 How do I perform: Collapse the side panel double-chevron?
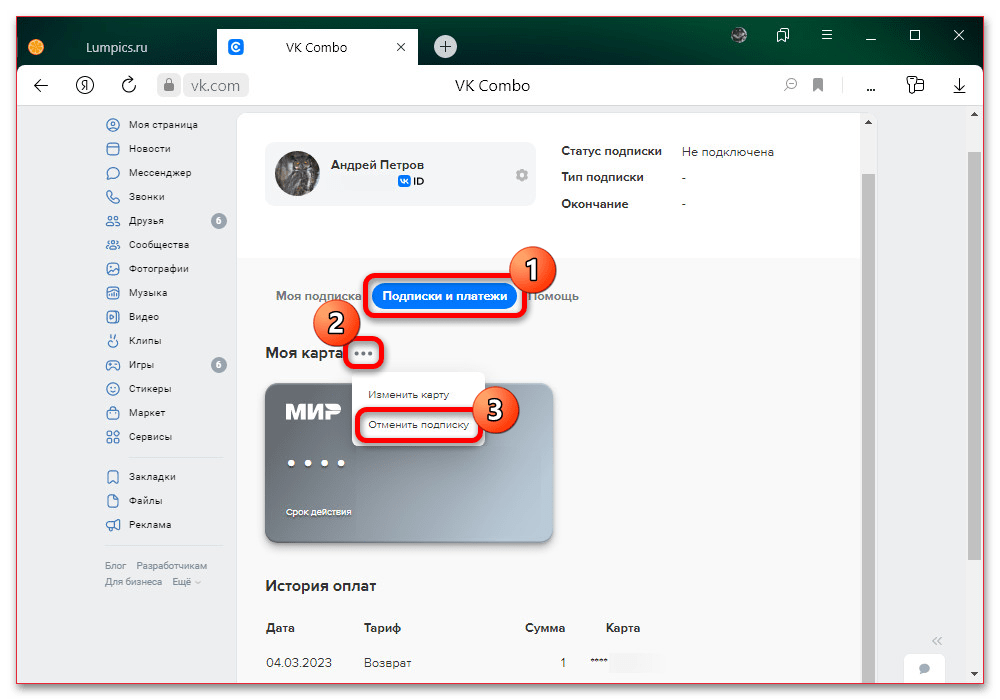[x=937, y=641]
